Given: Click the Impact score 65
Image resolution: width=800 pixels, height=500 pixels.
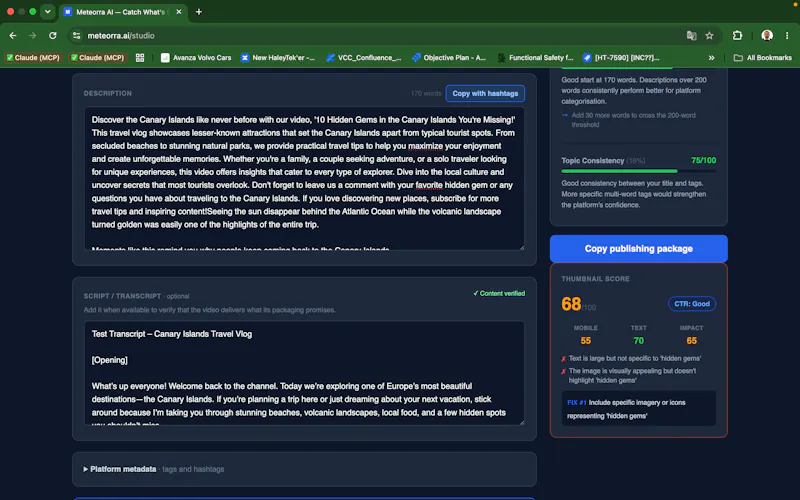Looking at the screenshot, I should pyautogui.click(x=691, y=340).
